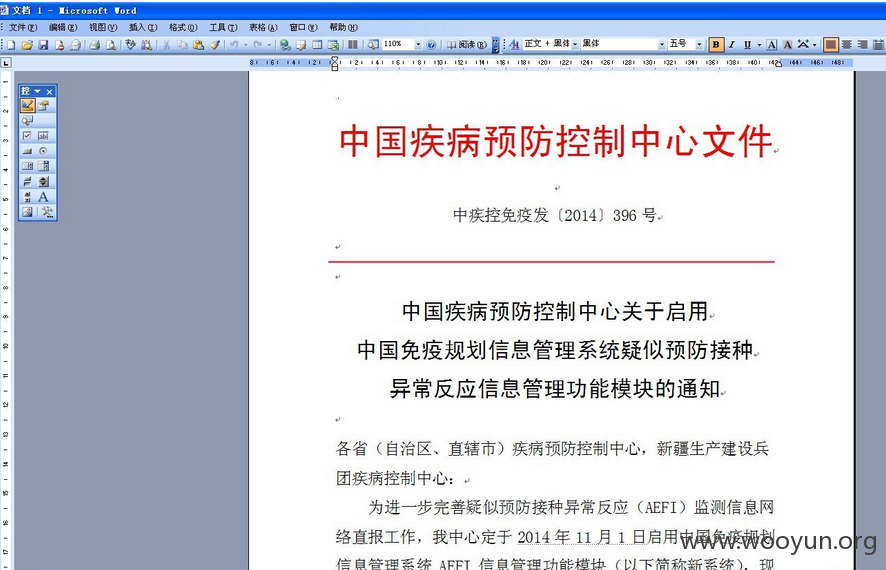Viewport: 886px width, 570px height.
Task: Select Scroll Bar control tool
Action: coord(27,197)
